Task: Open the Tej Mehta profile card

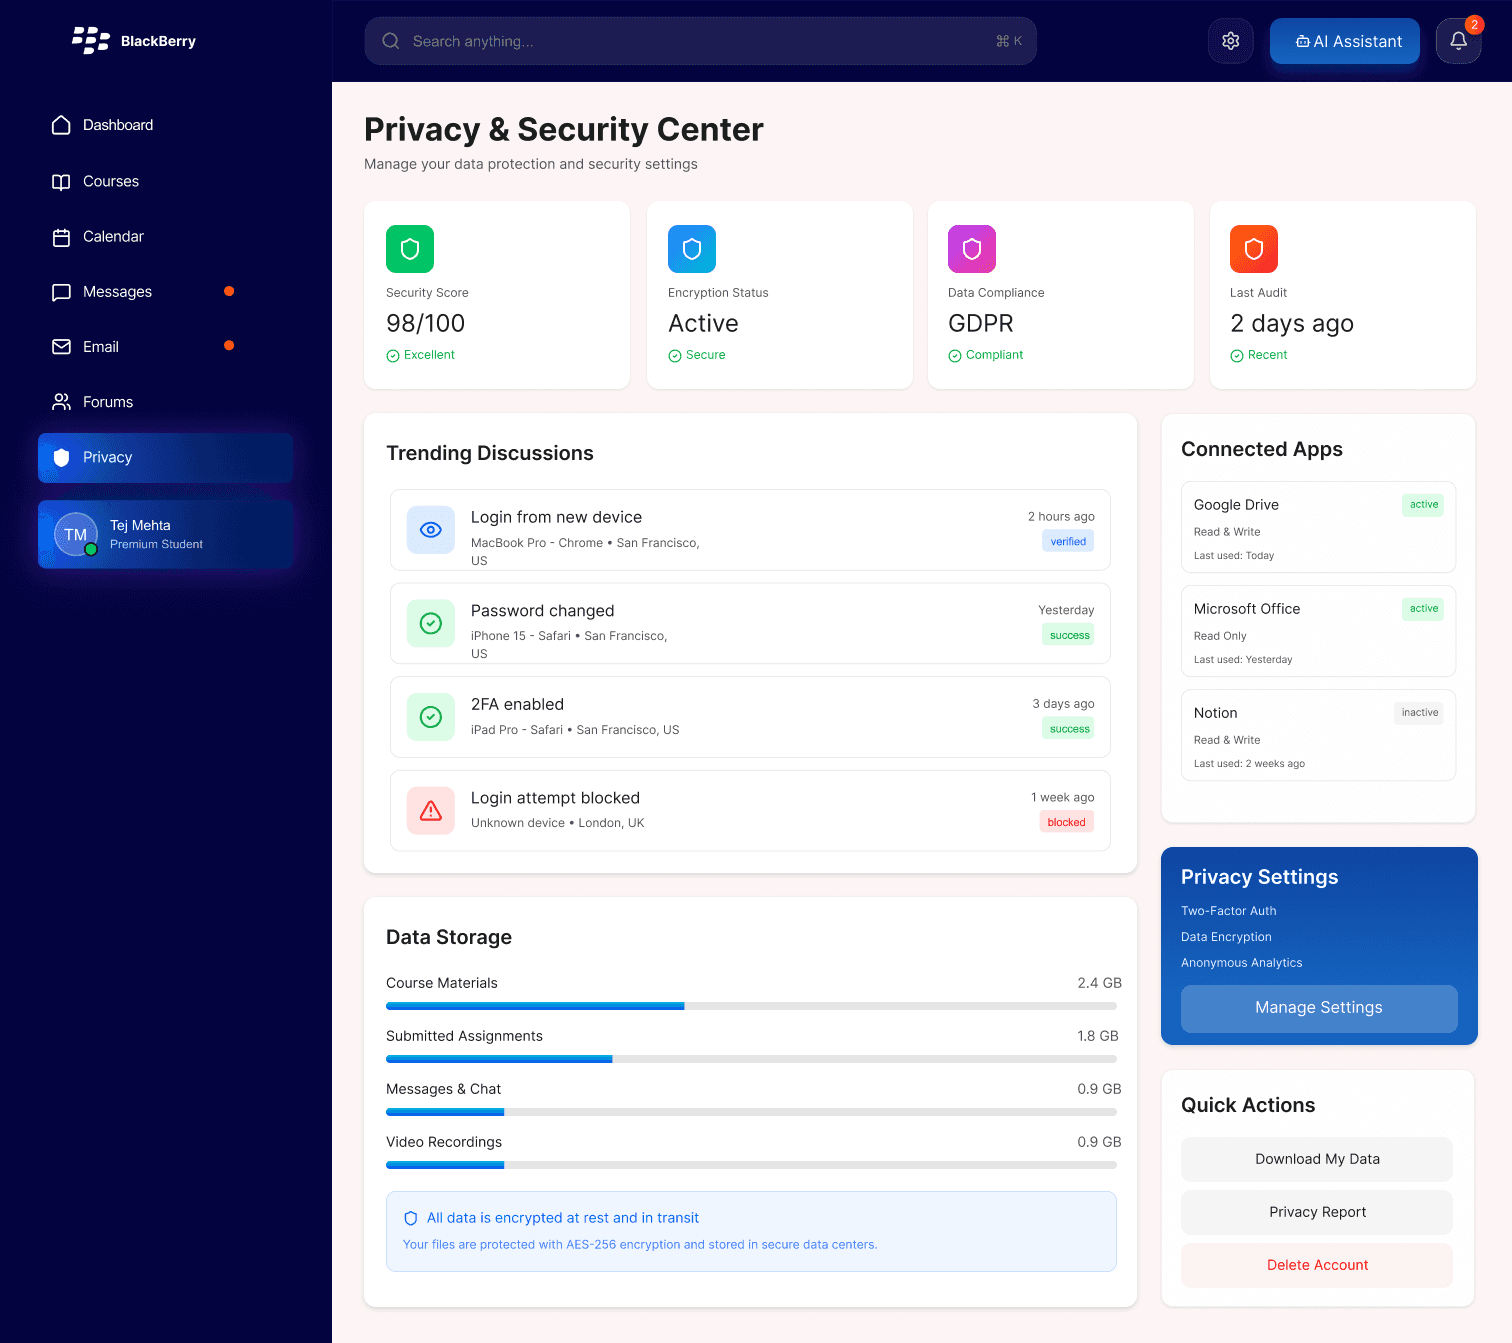Action: coord(164,534)
